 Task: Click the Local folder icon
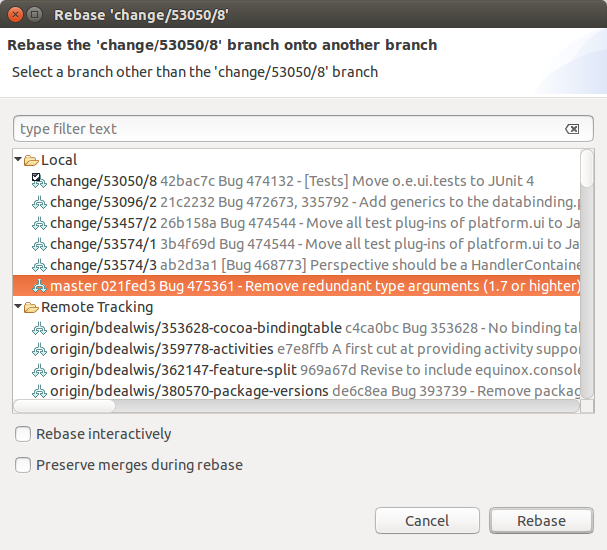(31, 160)
